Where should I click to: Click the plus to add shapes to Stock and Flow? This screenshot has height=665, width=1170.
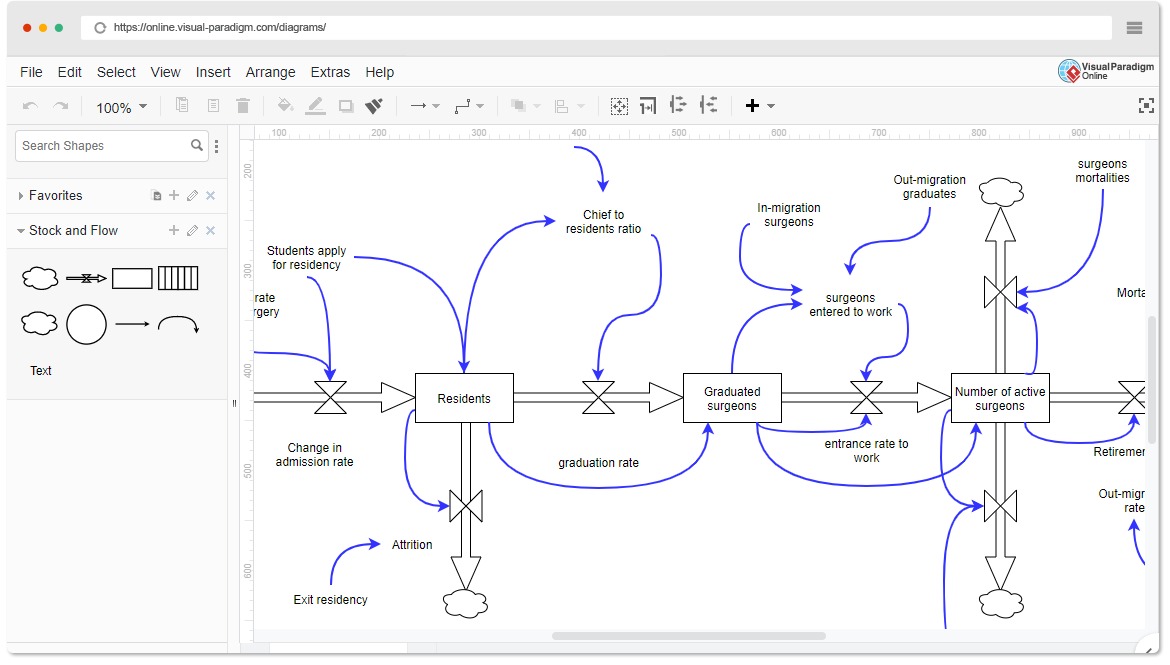click(x=174, y=230)
